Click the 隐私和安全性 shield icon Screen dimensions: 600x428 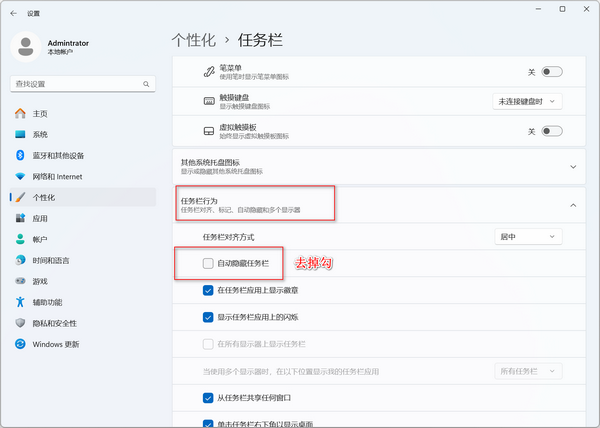pyautogui.click(x=20, y=323)
